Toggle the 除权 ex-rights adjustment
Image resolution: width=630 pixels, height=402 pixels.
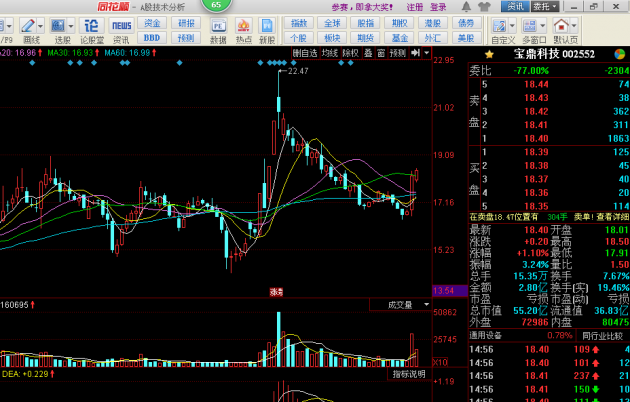pyautogui.click(x=350, y=52)
